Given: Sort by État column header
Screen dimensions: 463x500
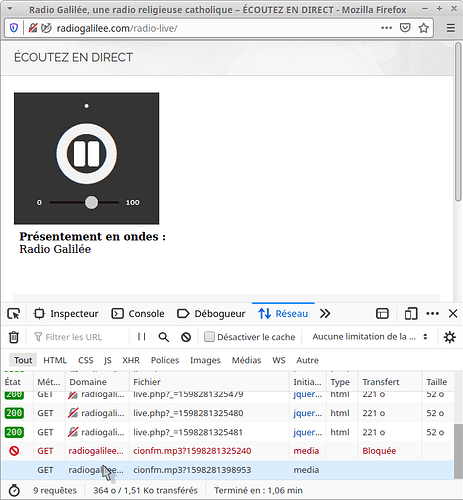Looking at the screenshot, I should point(17,382).
